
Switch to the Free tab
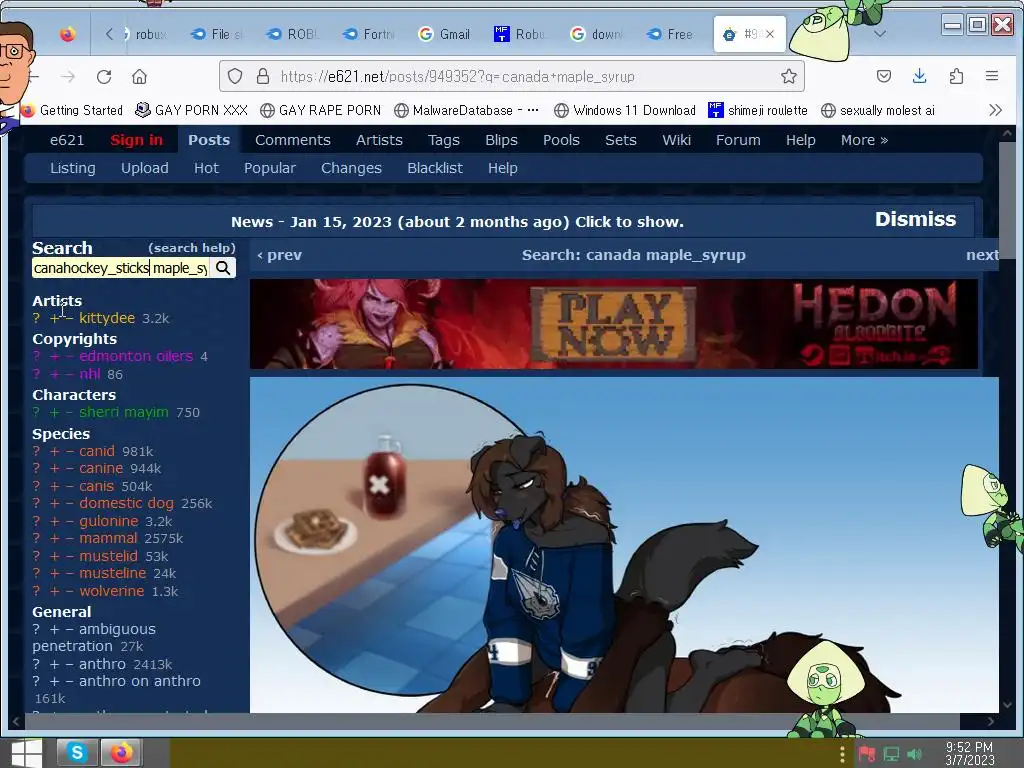(x=671, y=34)
